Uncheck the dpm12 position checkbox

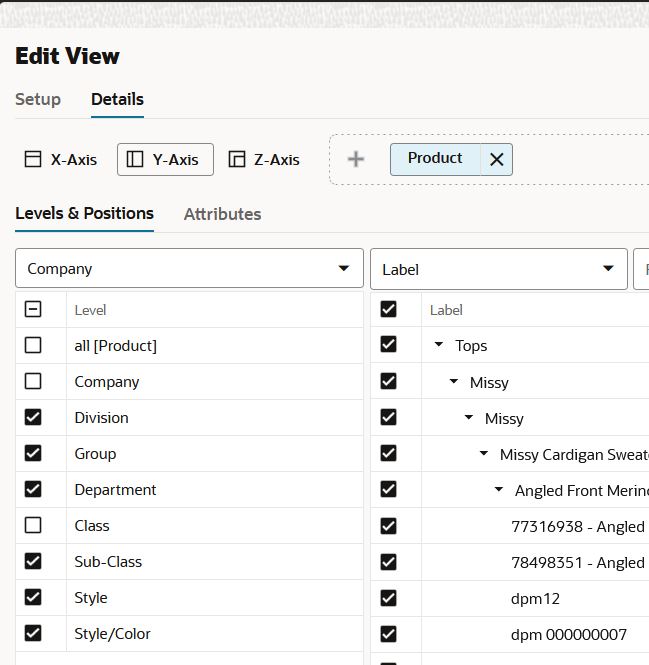point(389,598)
